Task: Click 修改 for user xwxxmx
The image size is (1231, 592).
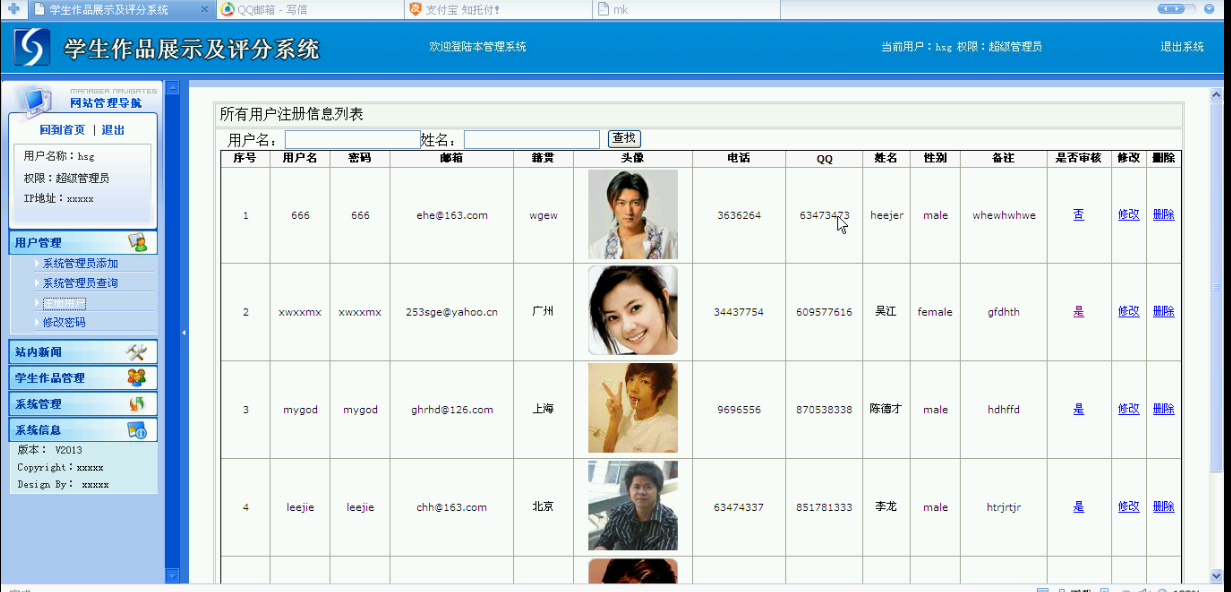Action: click(1129, 312)
